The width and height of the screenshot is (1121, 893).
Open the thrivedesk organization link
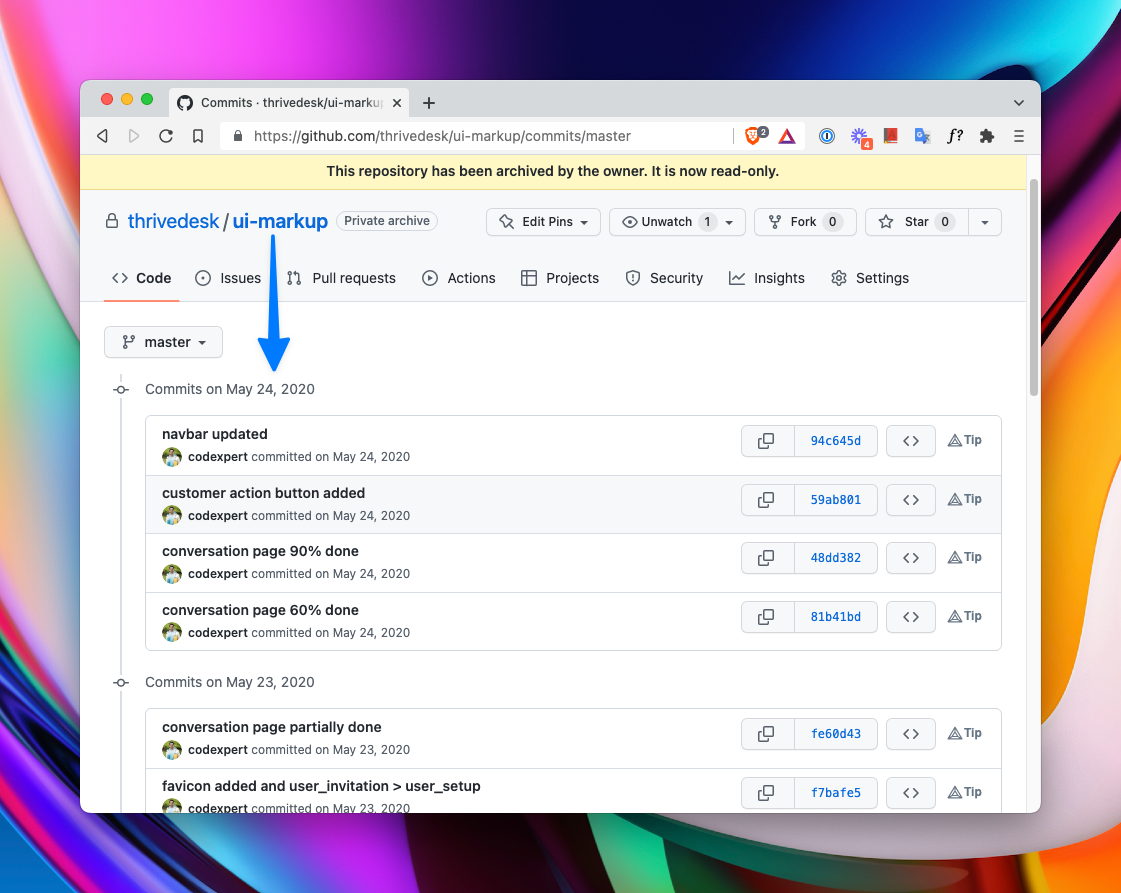pos(173,221)
